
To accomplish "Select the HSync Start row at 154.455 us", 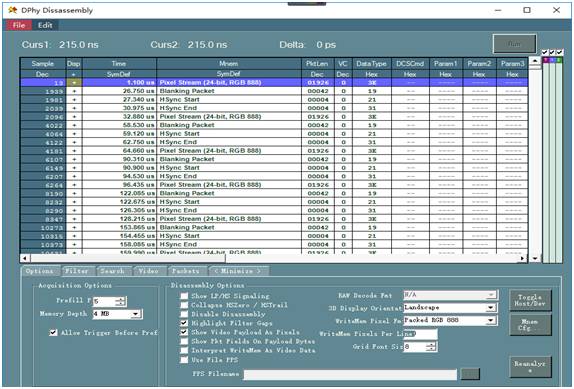I will pyautogui.click(x=274, y=236).
